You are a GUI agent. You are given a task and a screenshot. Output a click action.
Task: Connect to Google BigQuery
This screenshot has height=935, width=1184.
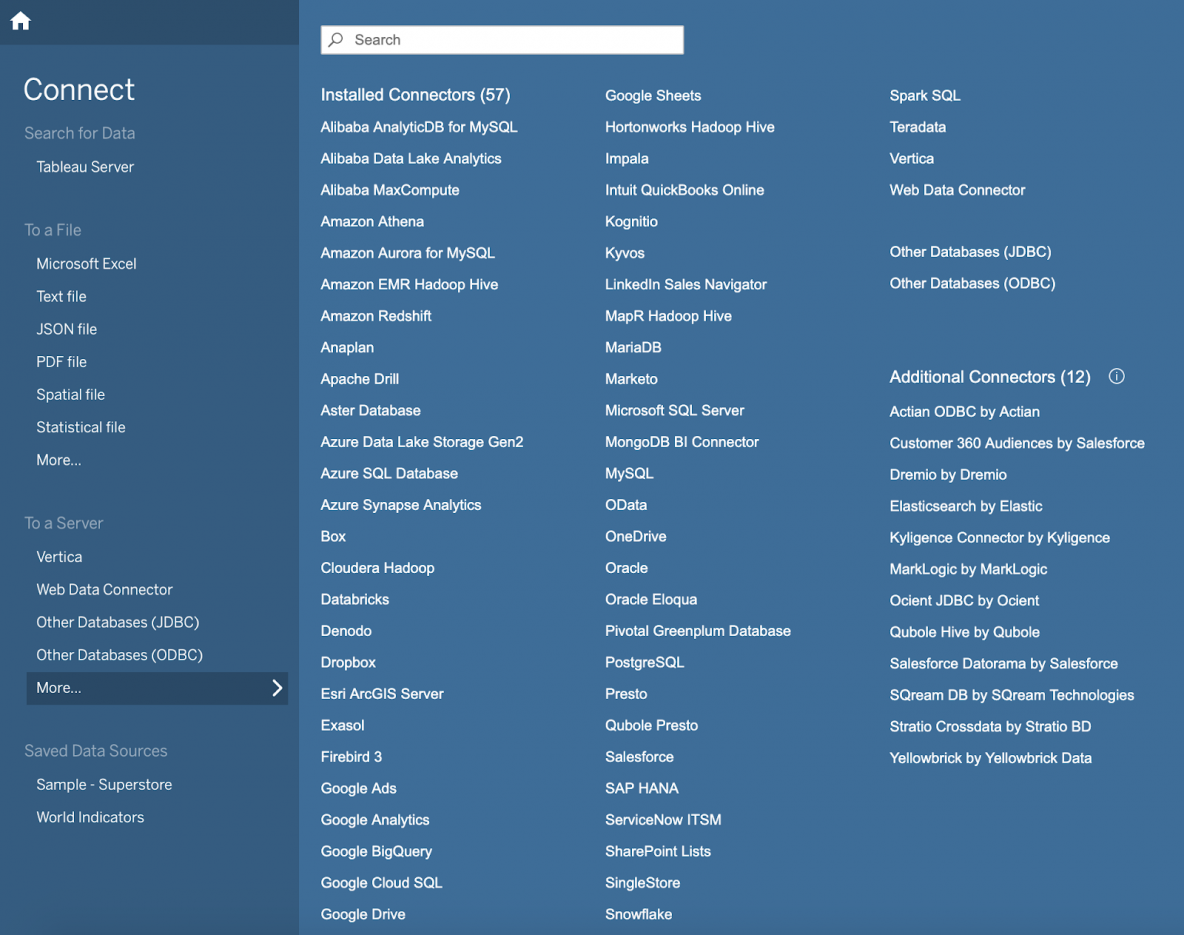376,851
